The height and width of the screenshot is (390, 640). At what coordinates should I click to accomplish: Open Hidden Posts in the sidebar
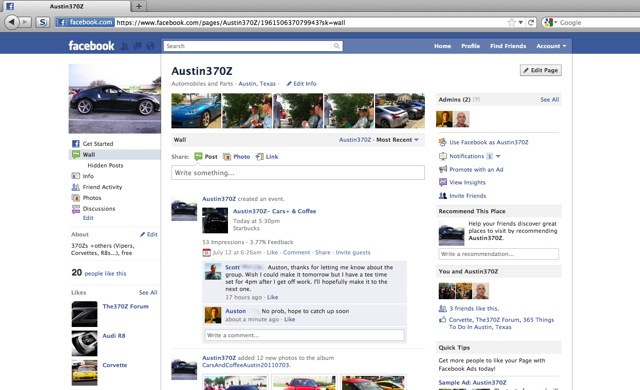click(x=105, y=165)
